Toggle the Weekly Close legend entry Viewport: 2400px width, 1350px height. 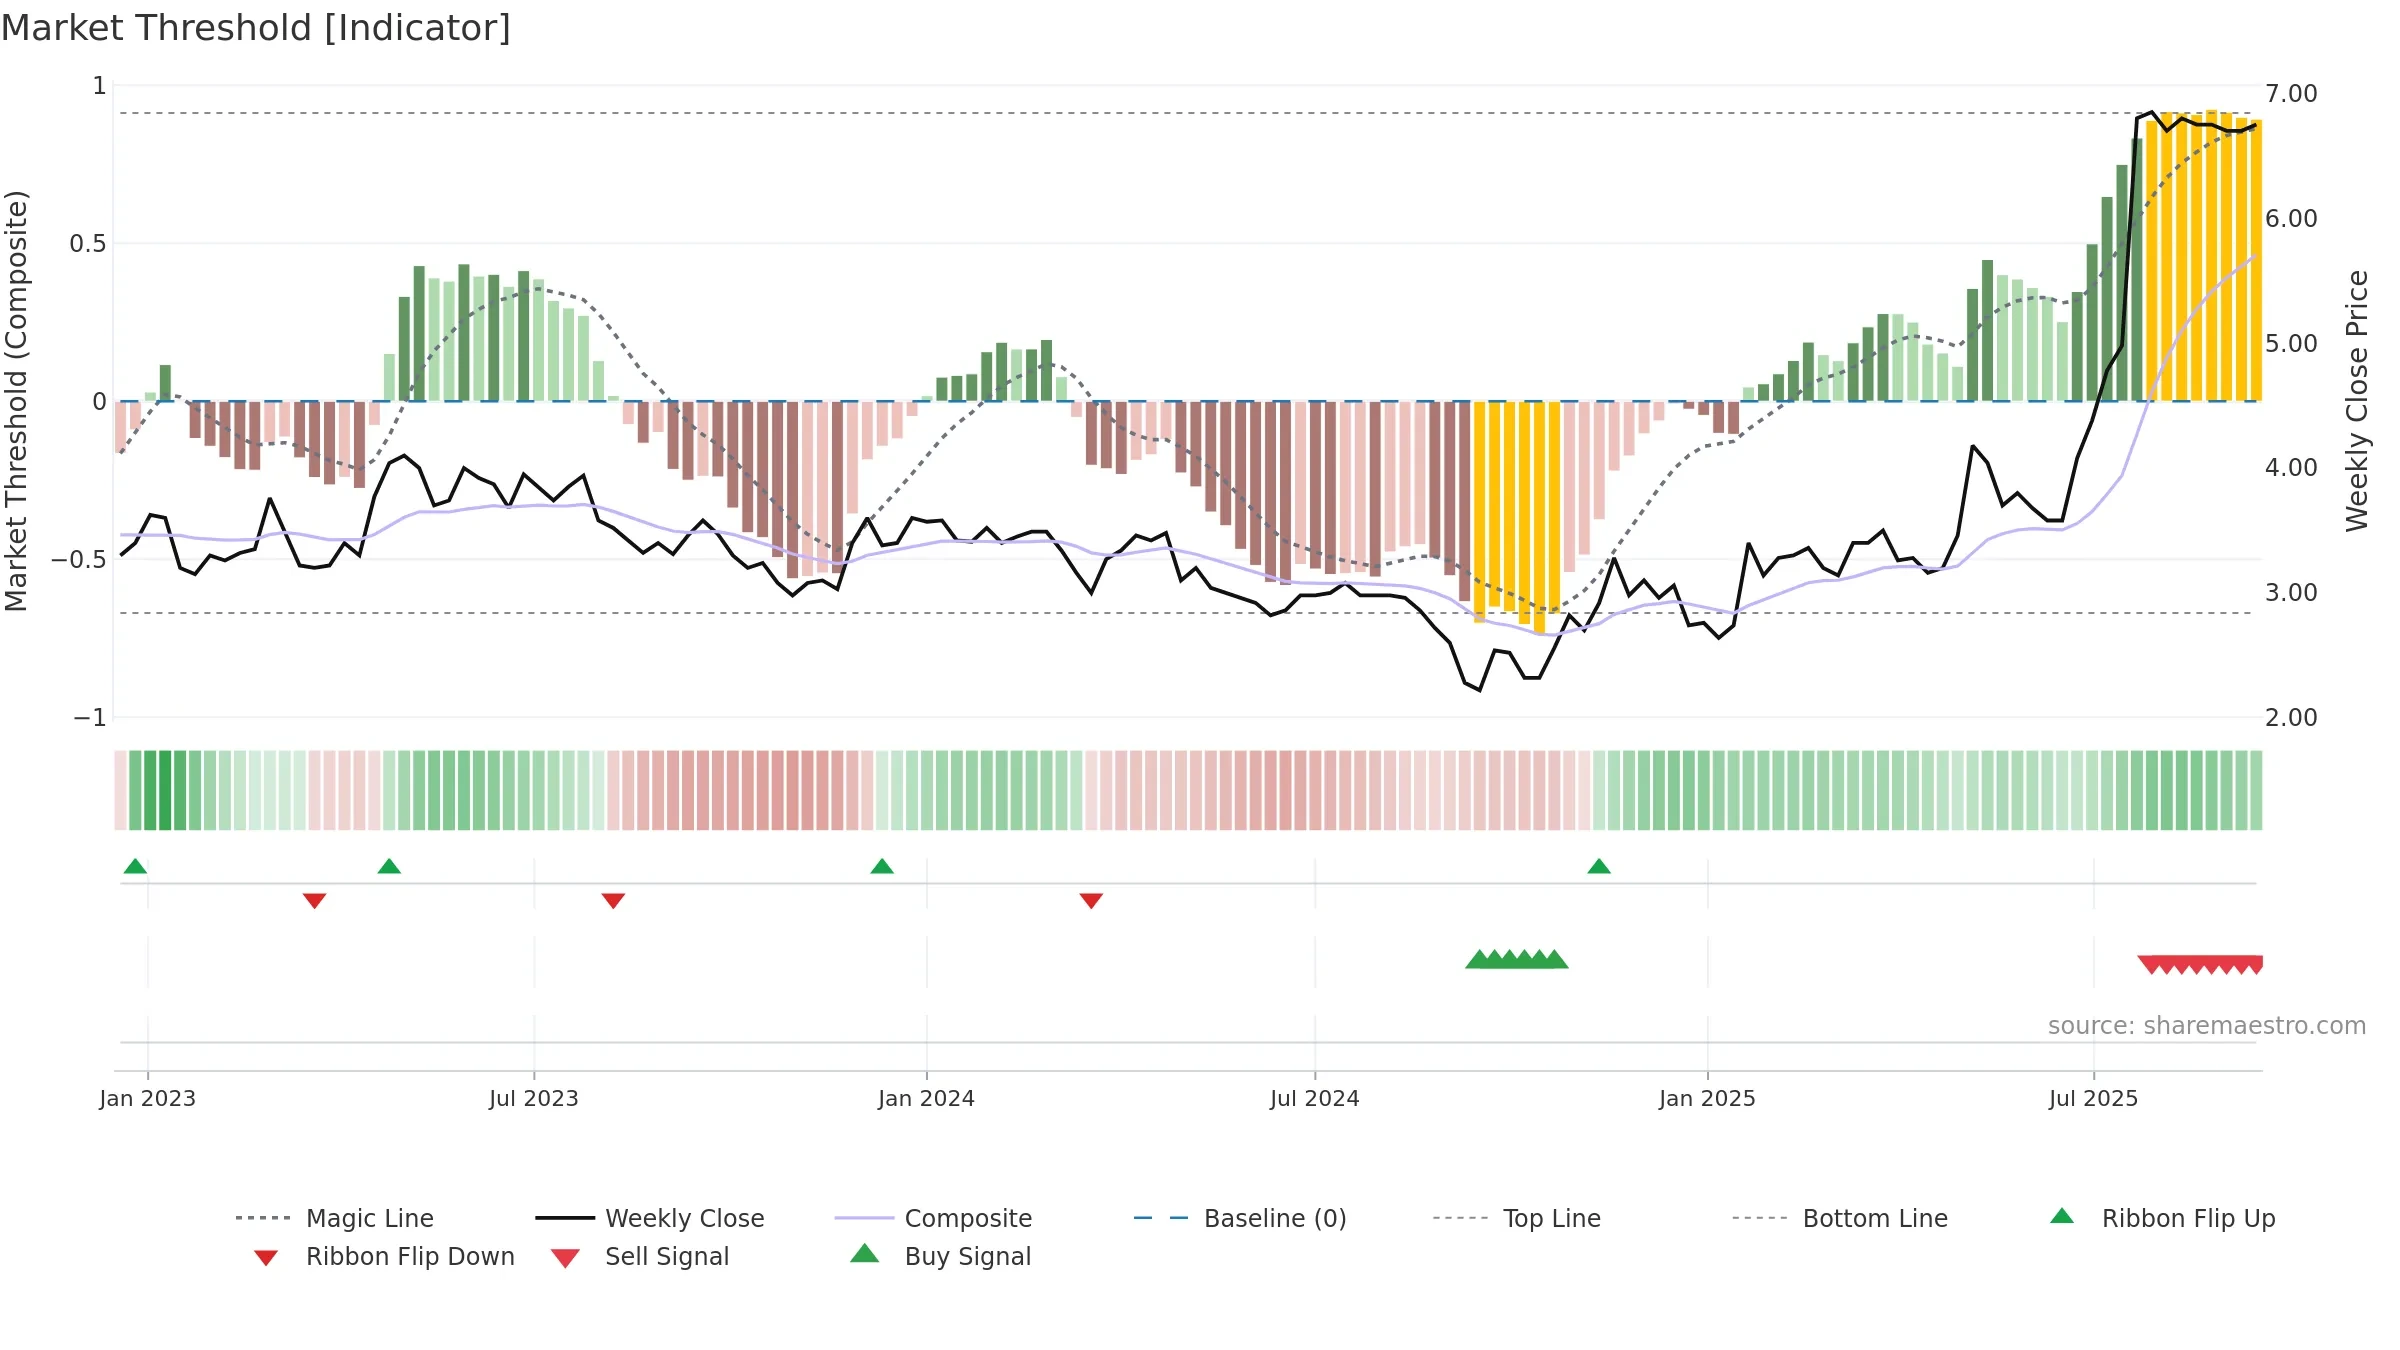650,1218
